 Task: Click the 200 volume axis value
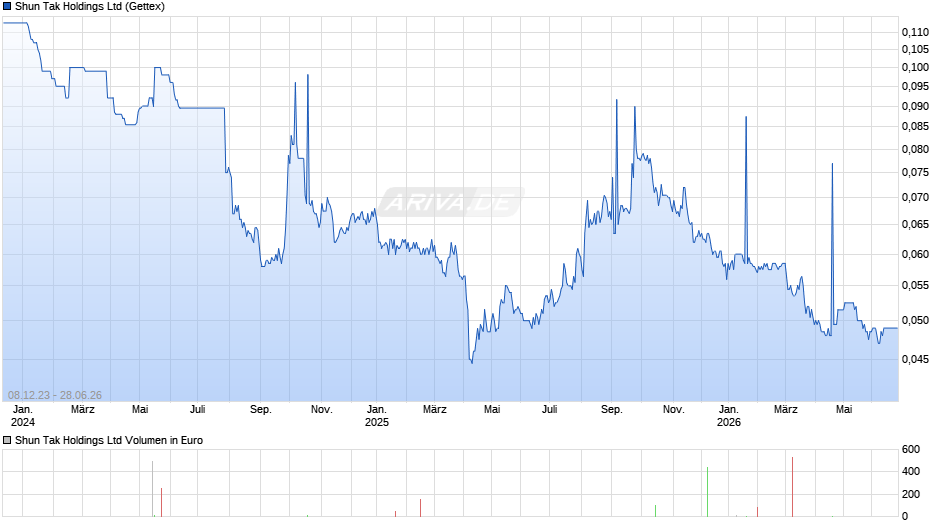coord(911,494)
